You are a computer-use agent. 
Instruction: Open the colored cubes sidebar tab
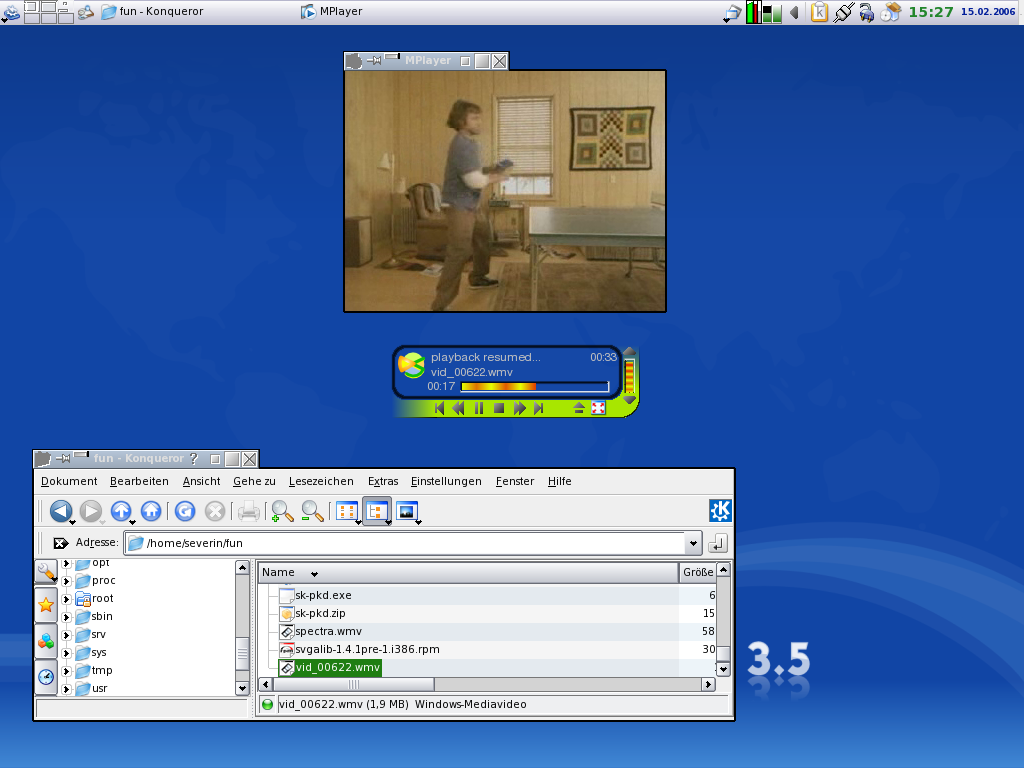click(x=46, y=641)
